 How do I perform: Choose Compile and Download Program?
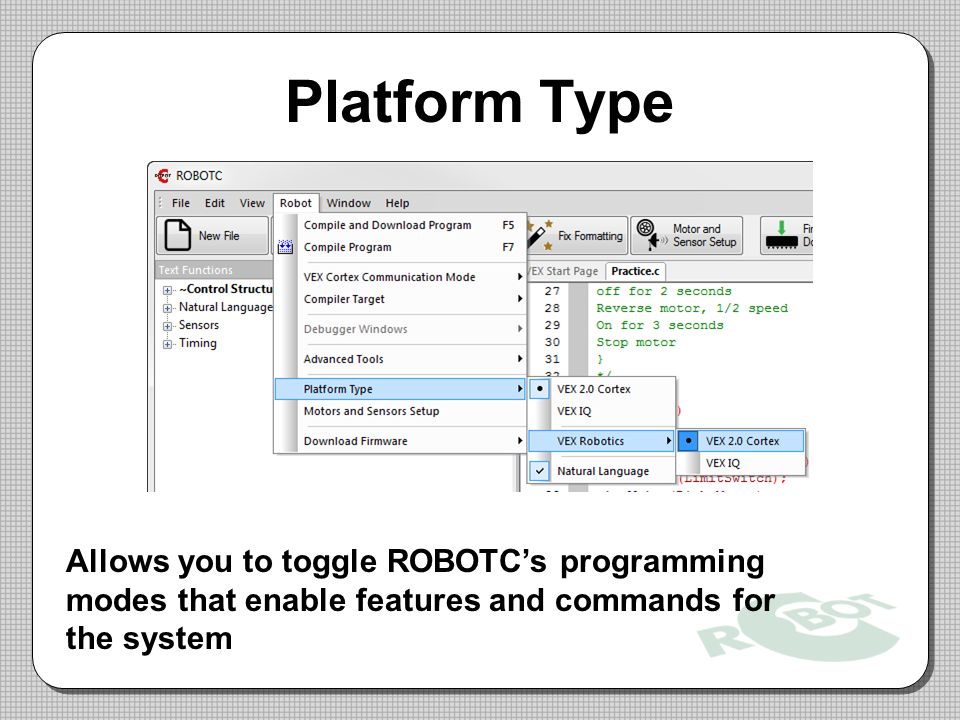[400, 225]
